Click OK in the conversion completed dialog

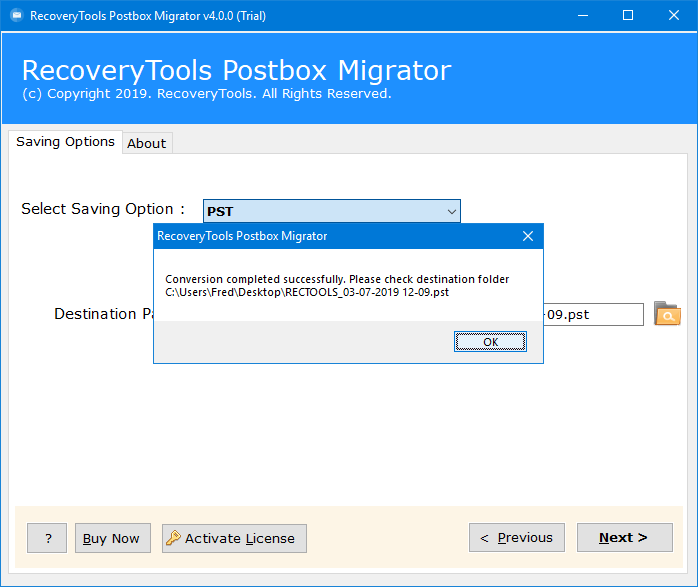pyautogui.click(x=490, y=342)
